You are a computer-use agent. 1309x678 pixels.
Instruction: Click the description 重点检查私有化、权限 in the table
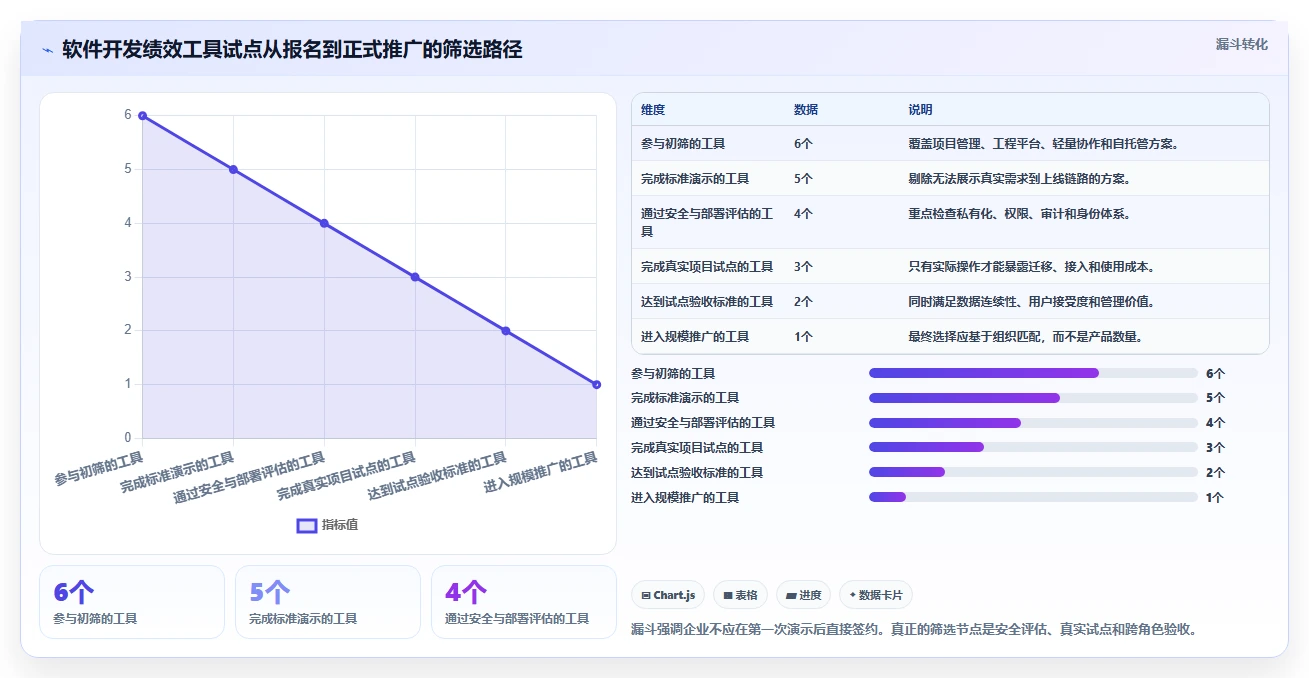click(x=1020, y=214)
